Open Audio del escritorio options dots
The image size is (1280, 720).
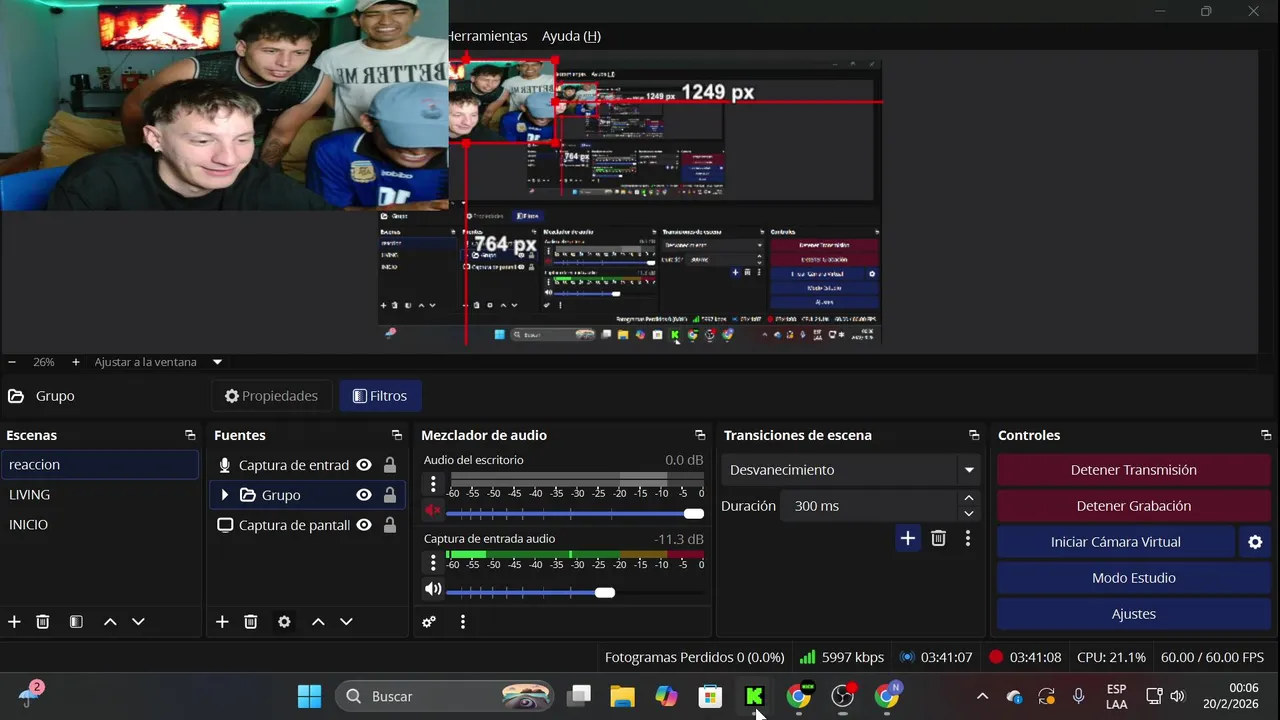pyautogui.click(x=433, y=484)
